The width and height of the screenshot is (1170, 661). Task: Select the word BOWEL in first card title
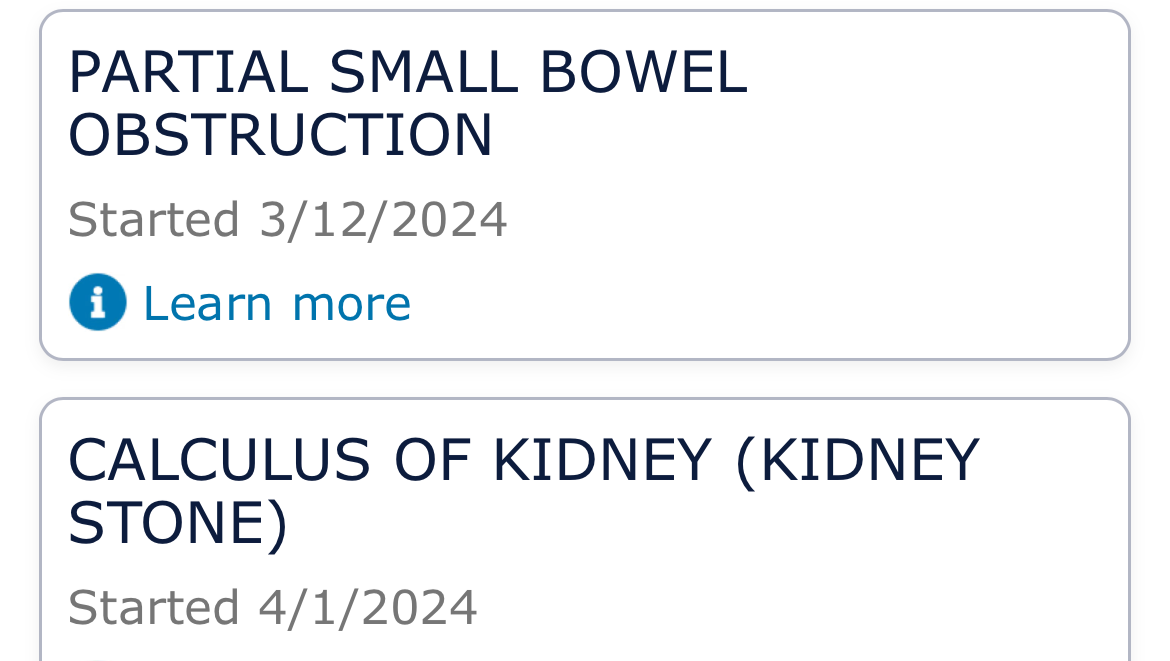[643, 72]
